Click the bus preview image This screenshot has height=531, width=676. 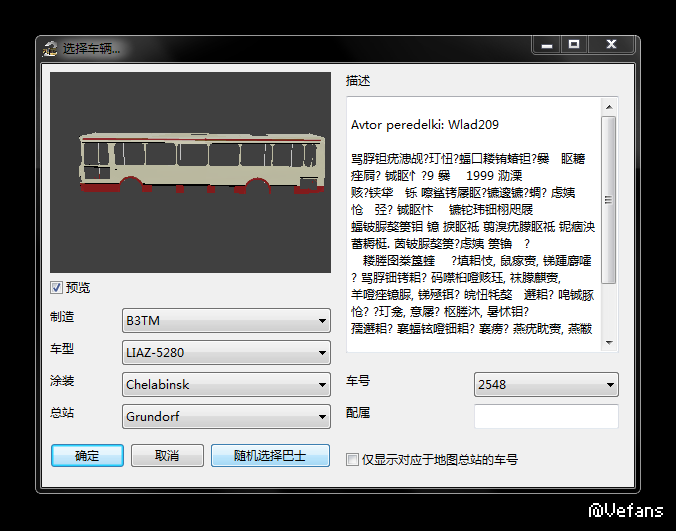[191, 172]
